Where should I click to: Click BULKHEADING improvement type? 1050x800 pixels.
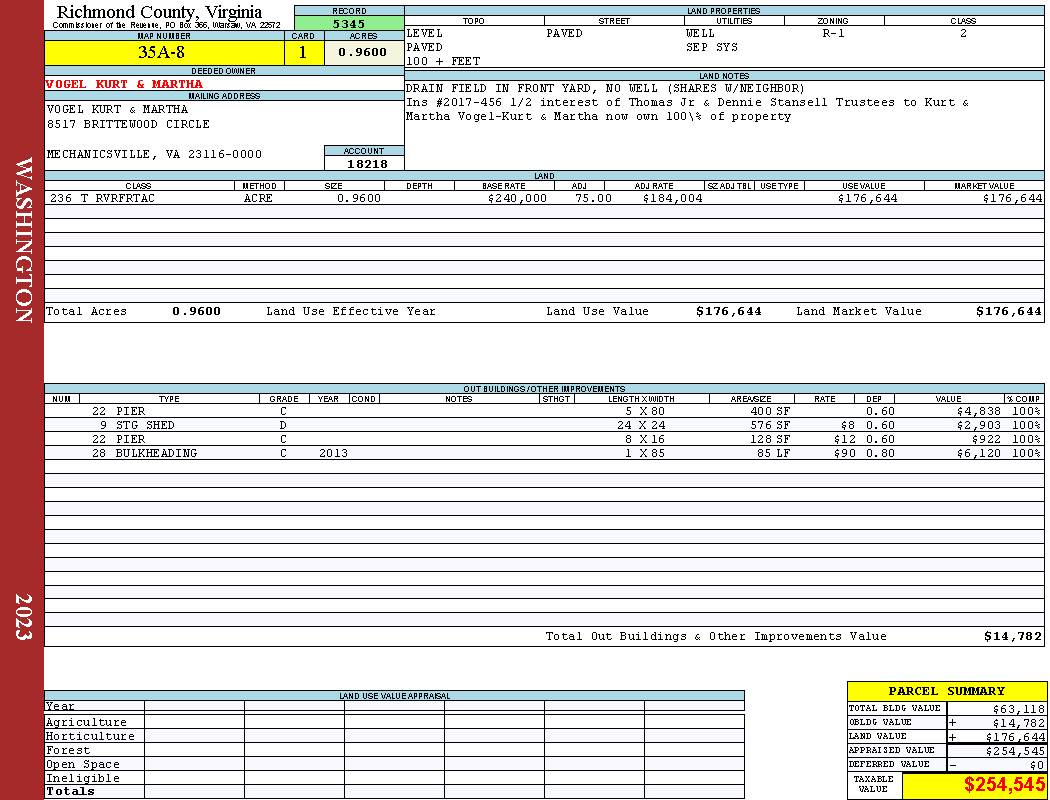[x=156, y=453]
